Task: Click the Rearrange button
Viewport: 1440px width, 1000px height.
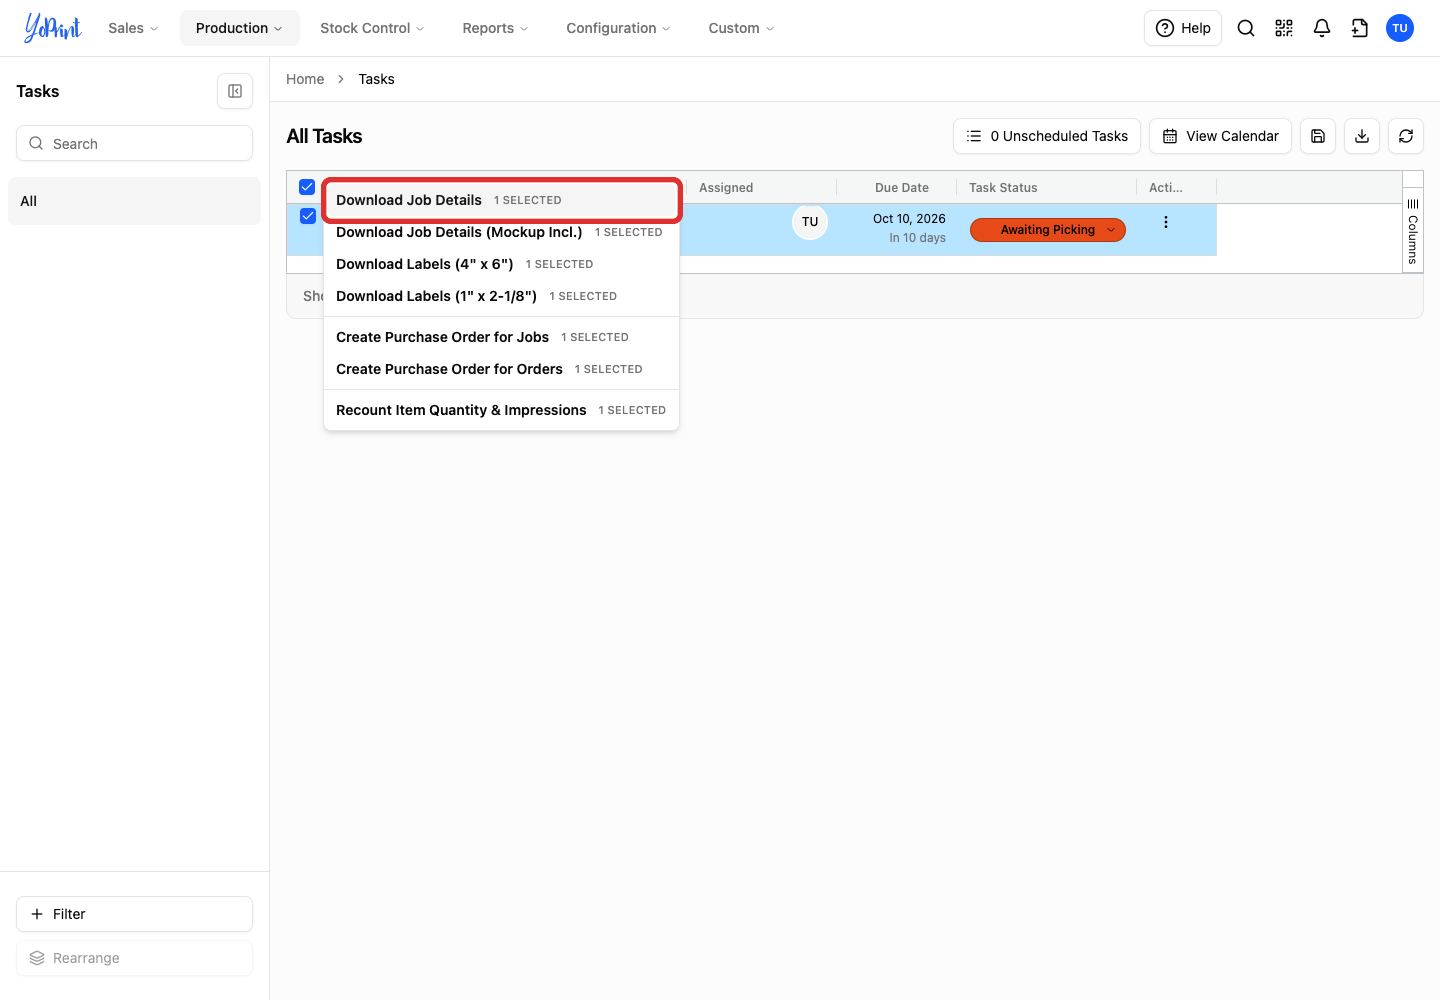Action: click(134, 958)
